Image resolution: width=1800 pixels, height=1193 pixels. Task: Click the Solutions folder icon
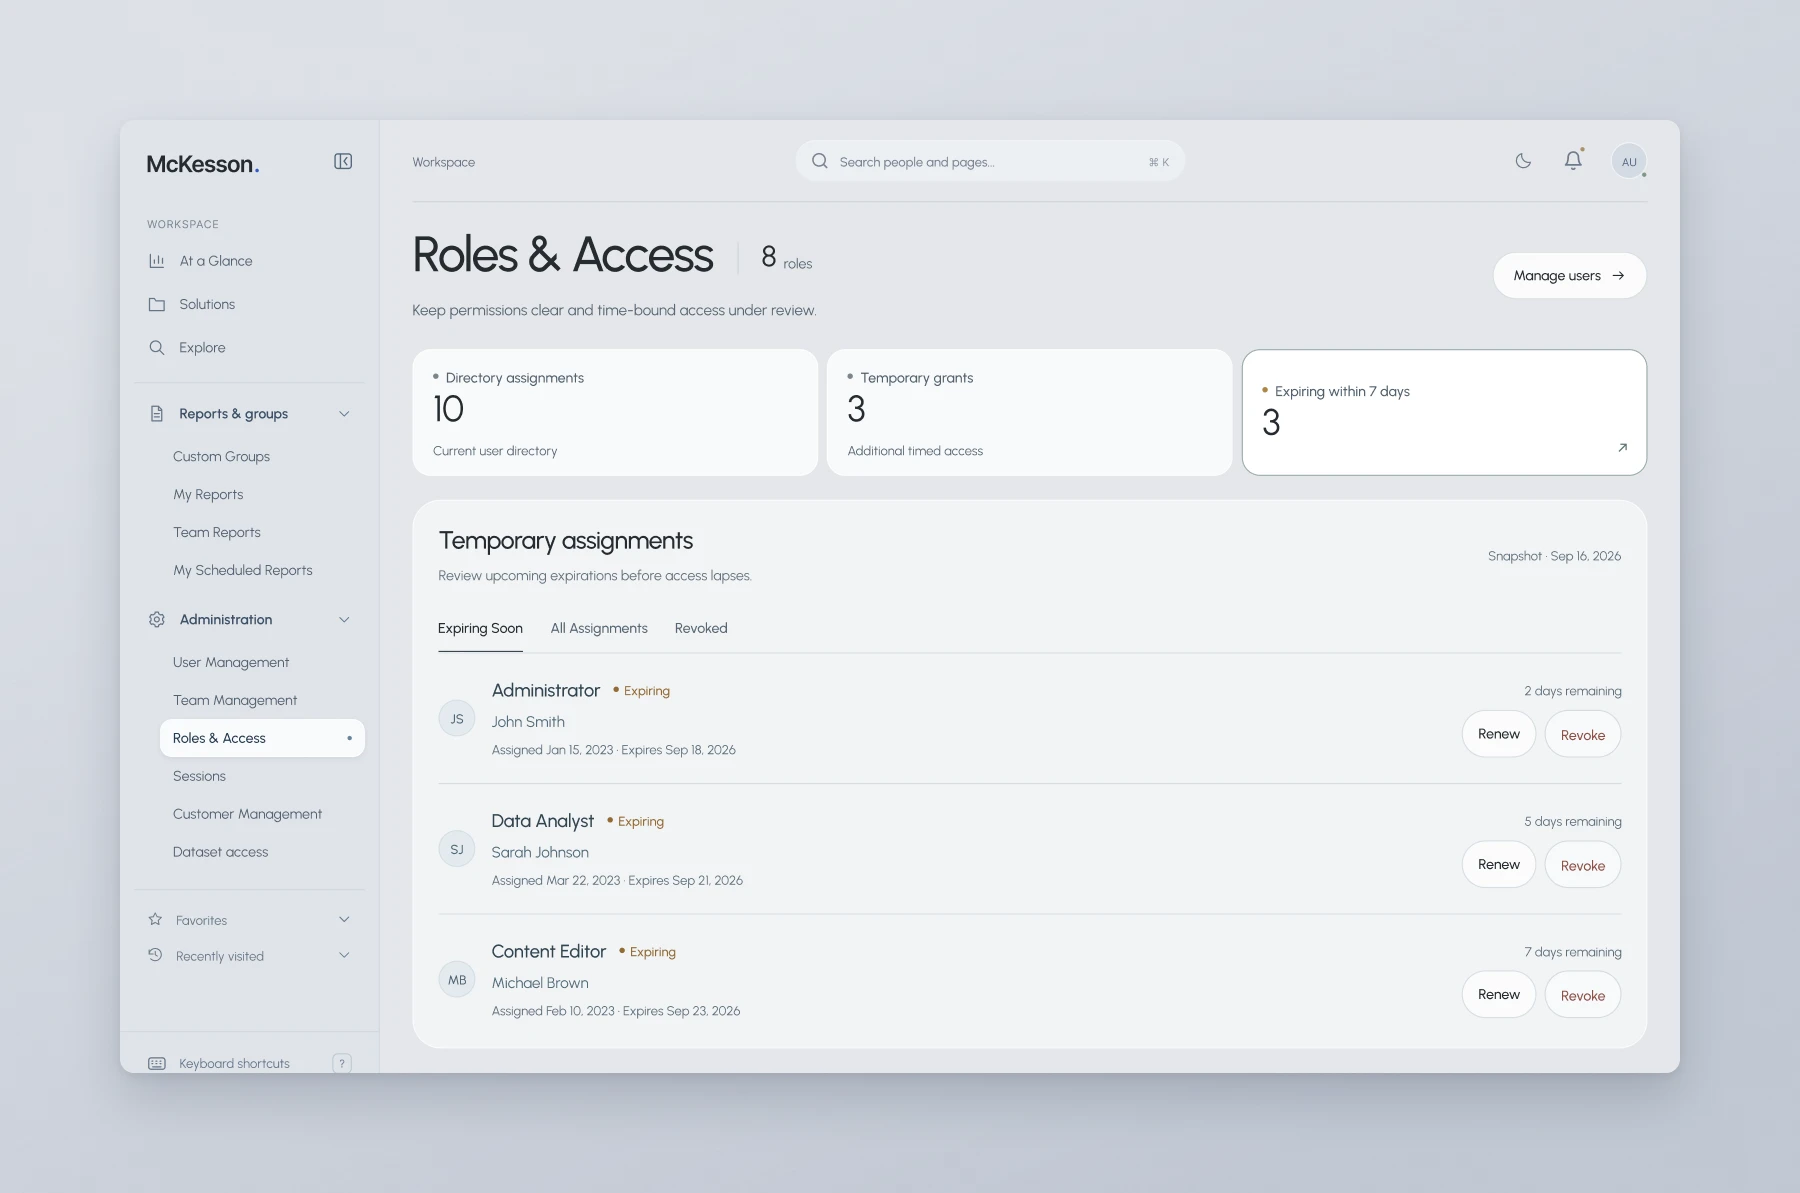[157, 304]
